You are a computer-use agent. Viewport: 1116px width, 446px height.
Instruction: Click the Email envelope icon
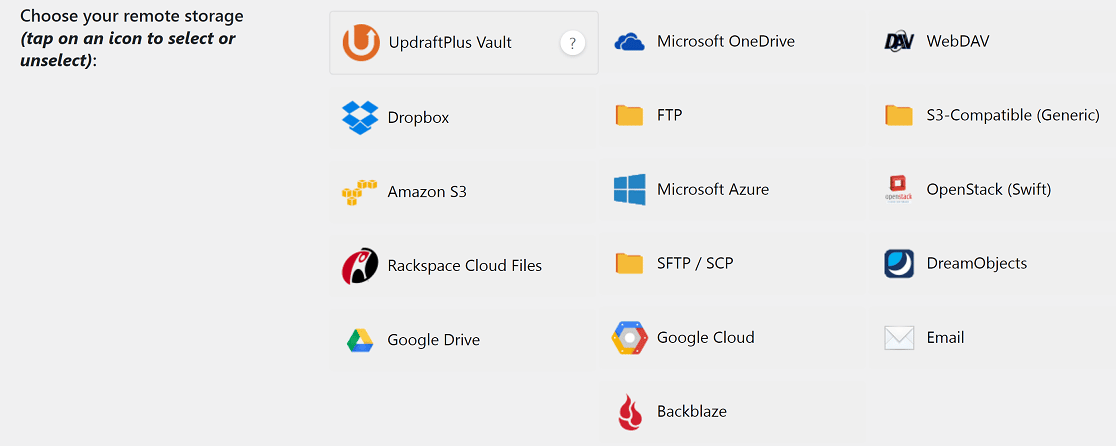click(899, 338)
